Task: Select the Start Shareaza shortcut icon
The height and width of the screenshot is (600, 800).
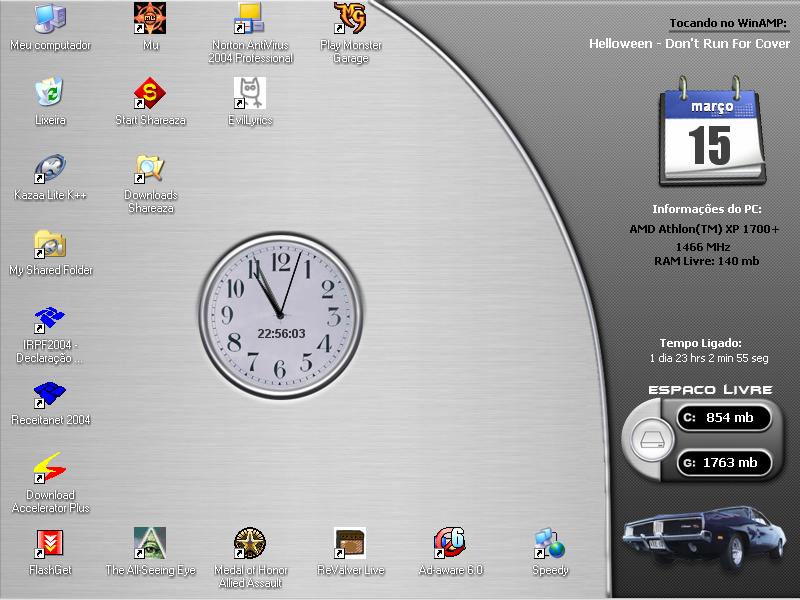Action: [150, 93]
